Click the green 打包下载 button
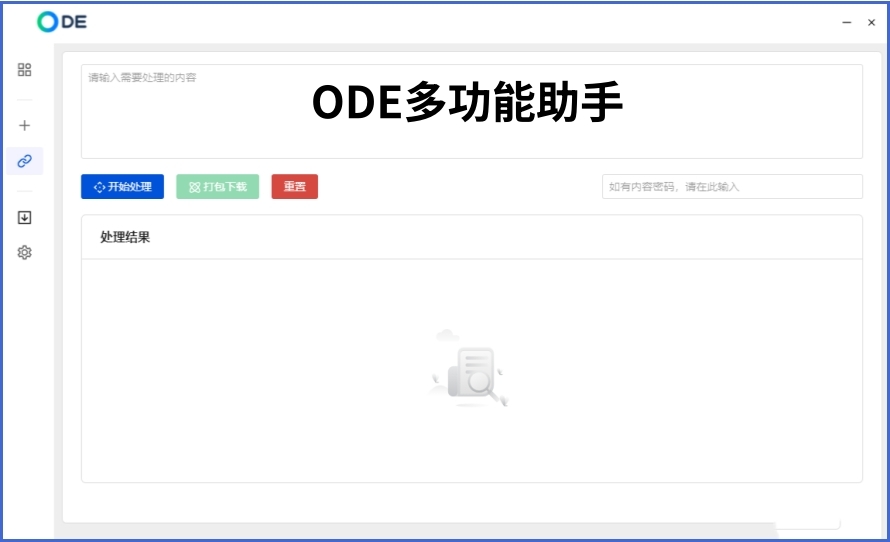The height and width of the screenshot is (542, 890). click(217, 187)
